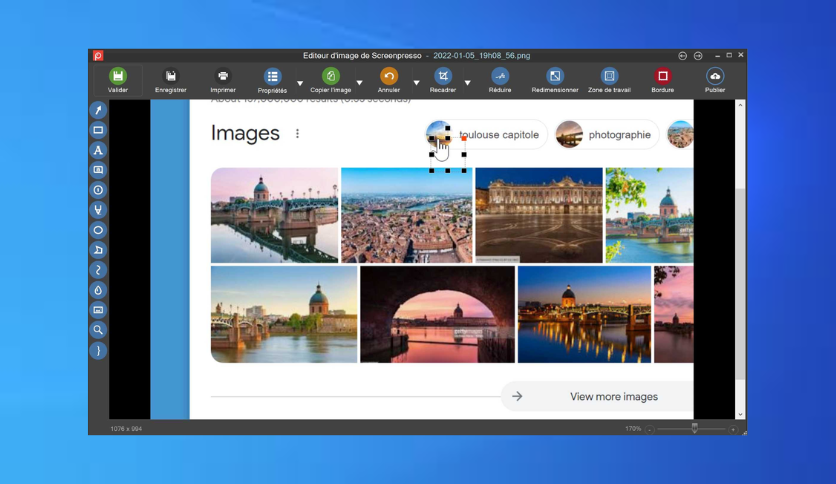Select the curly brace tool

click(98, 350)
